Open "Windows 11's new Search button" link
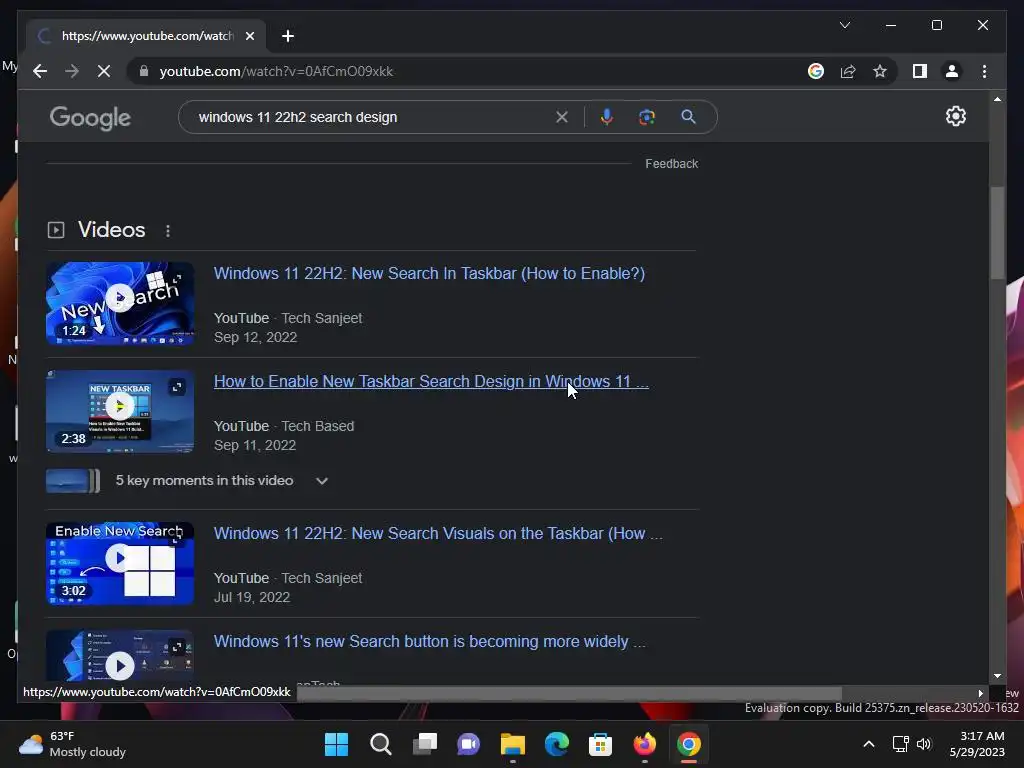The image size is (1024, 768). [x=430, y=641]
